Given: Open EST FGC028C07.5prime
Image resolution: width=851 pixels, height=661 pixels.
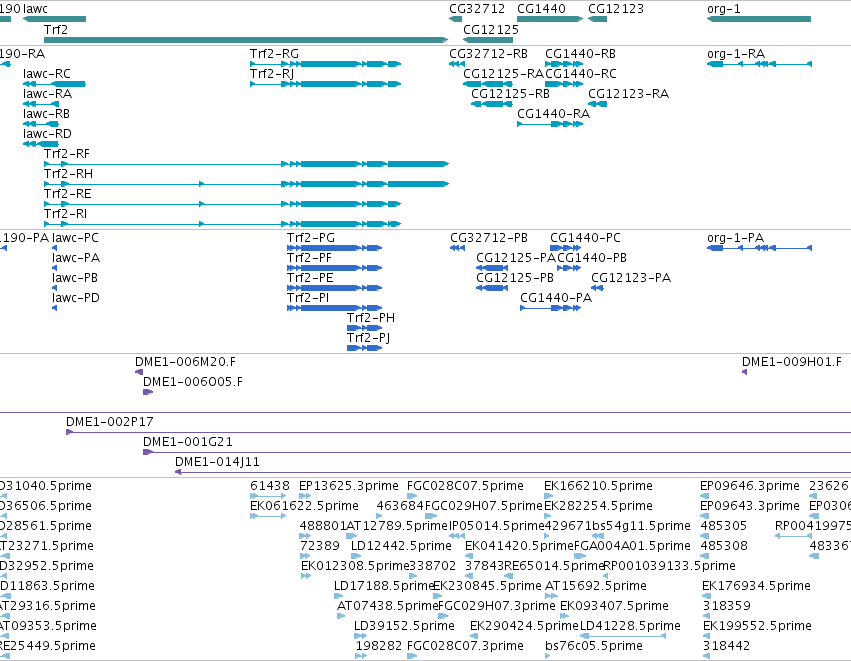Looking at the screenshot, I should coord(465,486).
